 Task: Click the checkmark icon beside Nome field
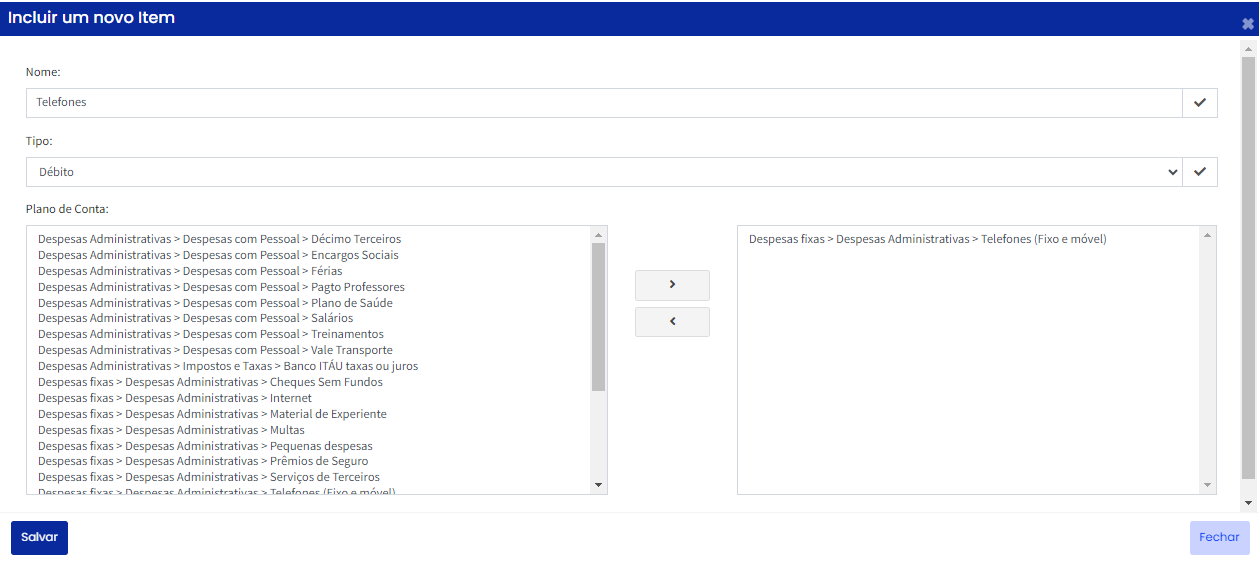(x=1200, y=103)
